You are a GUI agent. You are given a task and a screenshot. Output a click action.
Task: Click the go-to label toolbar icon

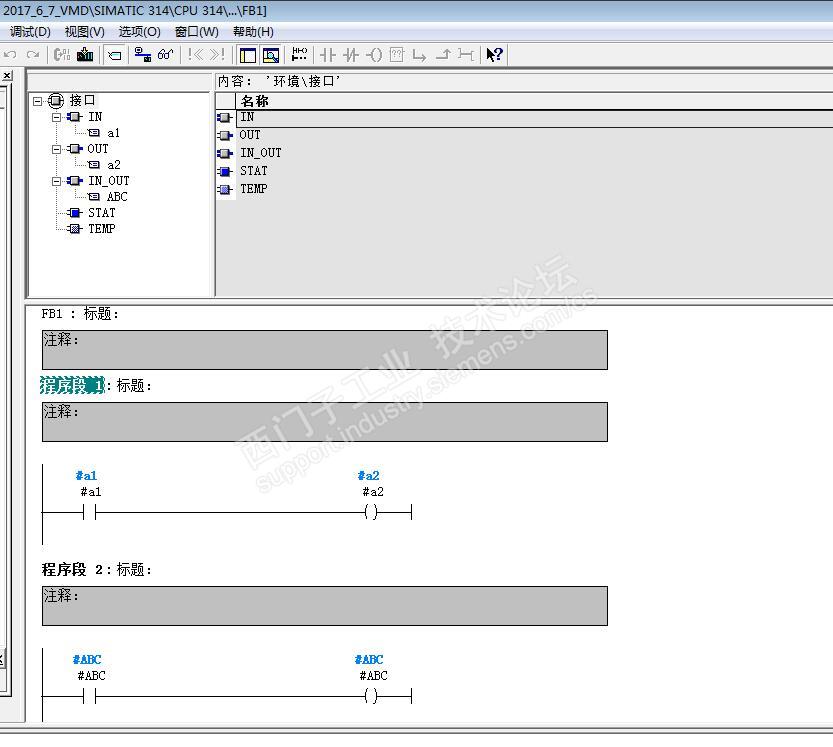click(x=115, y=55)
